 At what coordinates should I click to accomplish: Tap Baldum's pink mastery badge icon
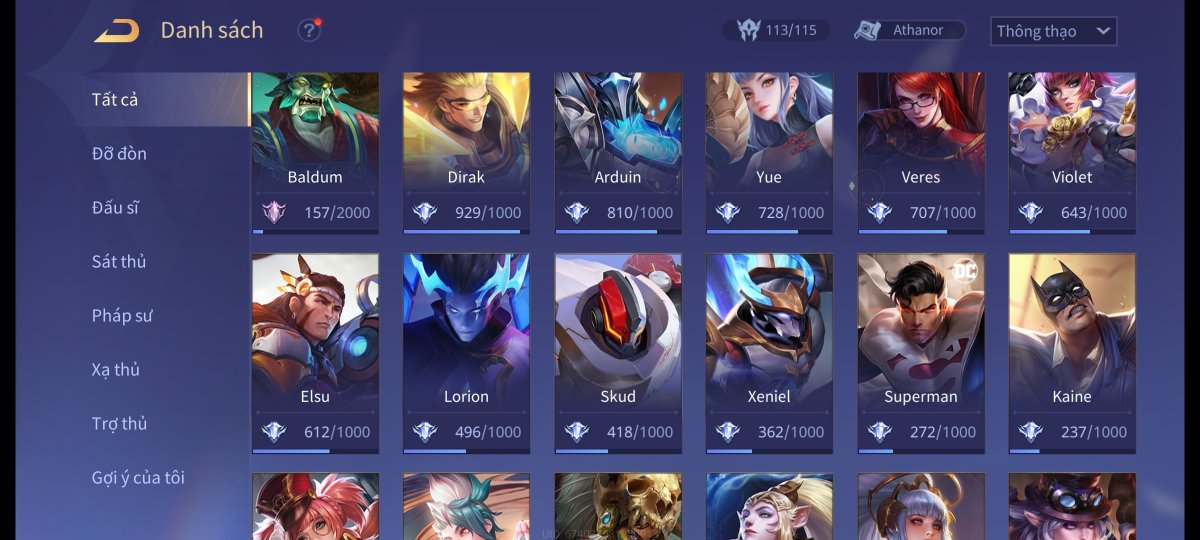(x=274, y=212)
